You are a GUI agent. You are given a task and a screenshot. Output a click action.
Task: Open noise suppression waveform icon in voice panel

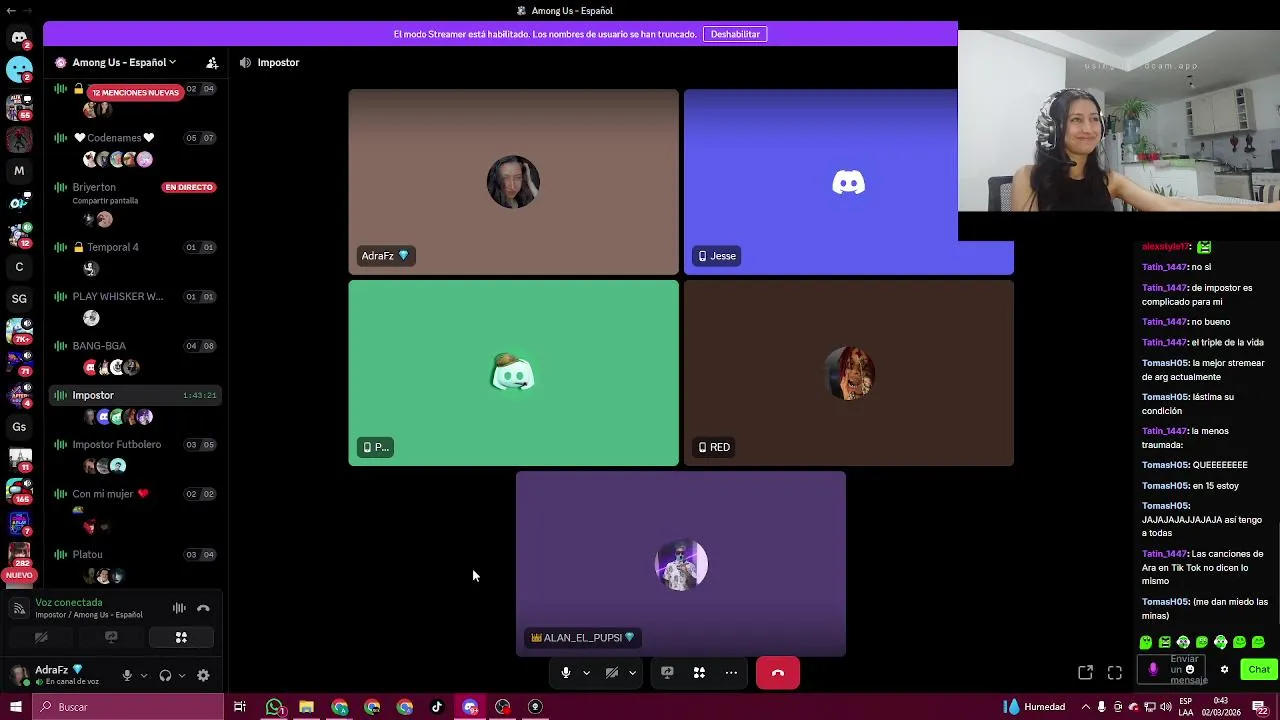click(179, 608)
